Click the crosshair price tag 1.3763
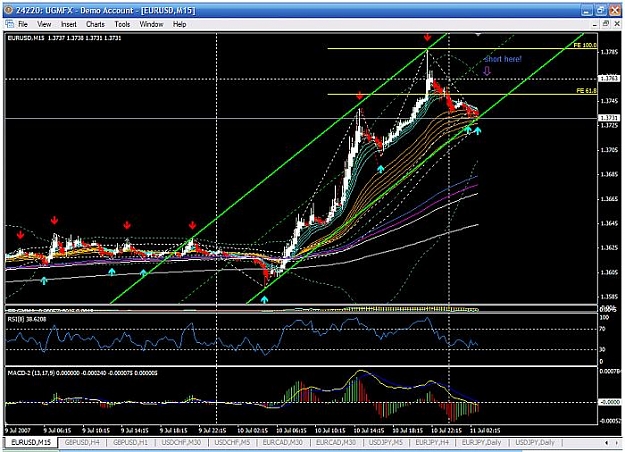 coord(609,79)
